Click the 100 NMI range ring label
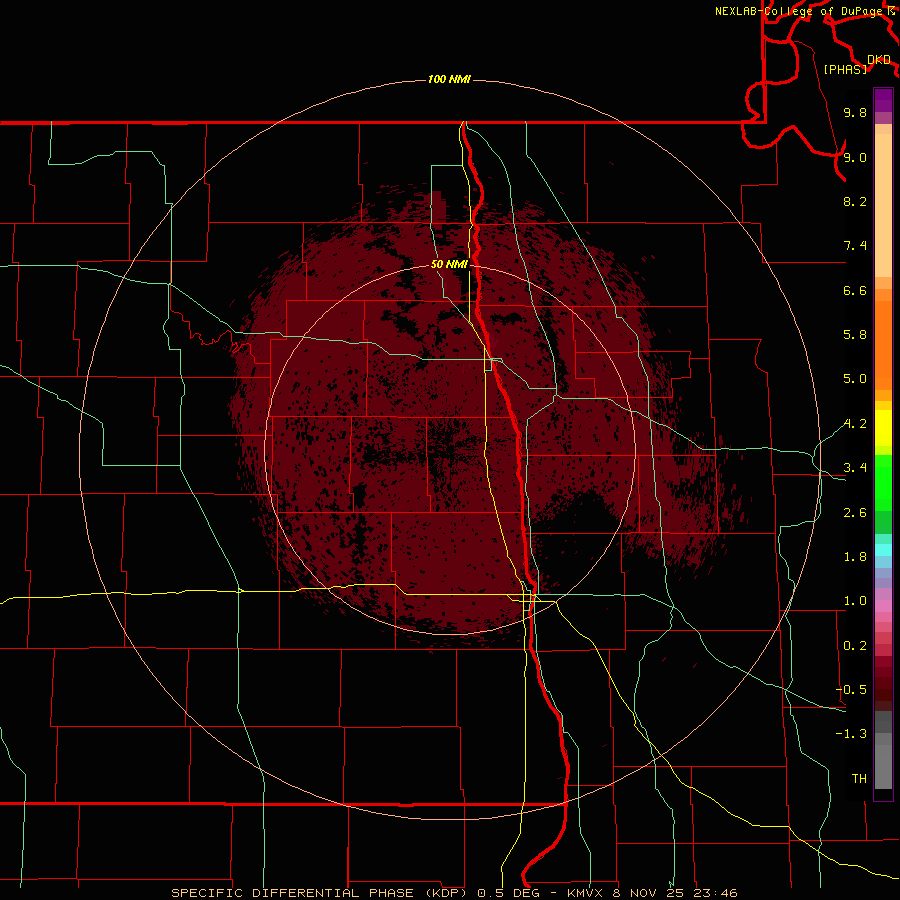This screenshot has height=900, width=900. click(x=449, y=79)
